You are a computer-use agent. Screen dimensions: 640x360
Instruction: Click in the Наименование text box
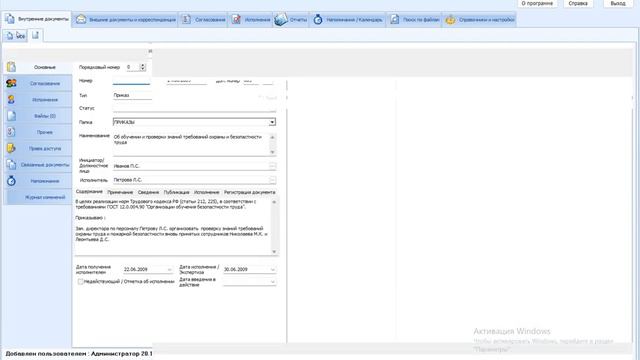tap(191, 144)
